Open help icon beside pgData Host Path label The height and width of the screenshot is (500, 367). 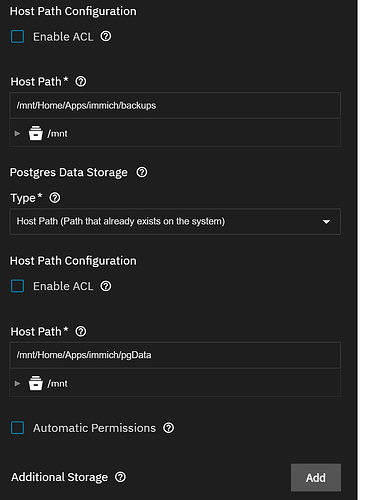click(x=81, y=331)
